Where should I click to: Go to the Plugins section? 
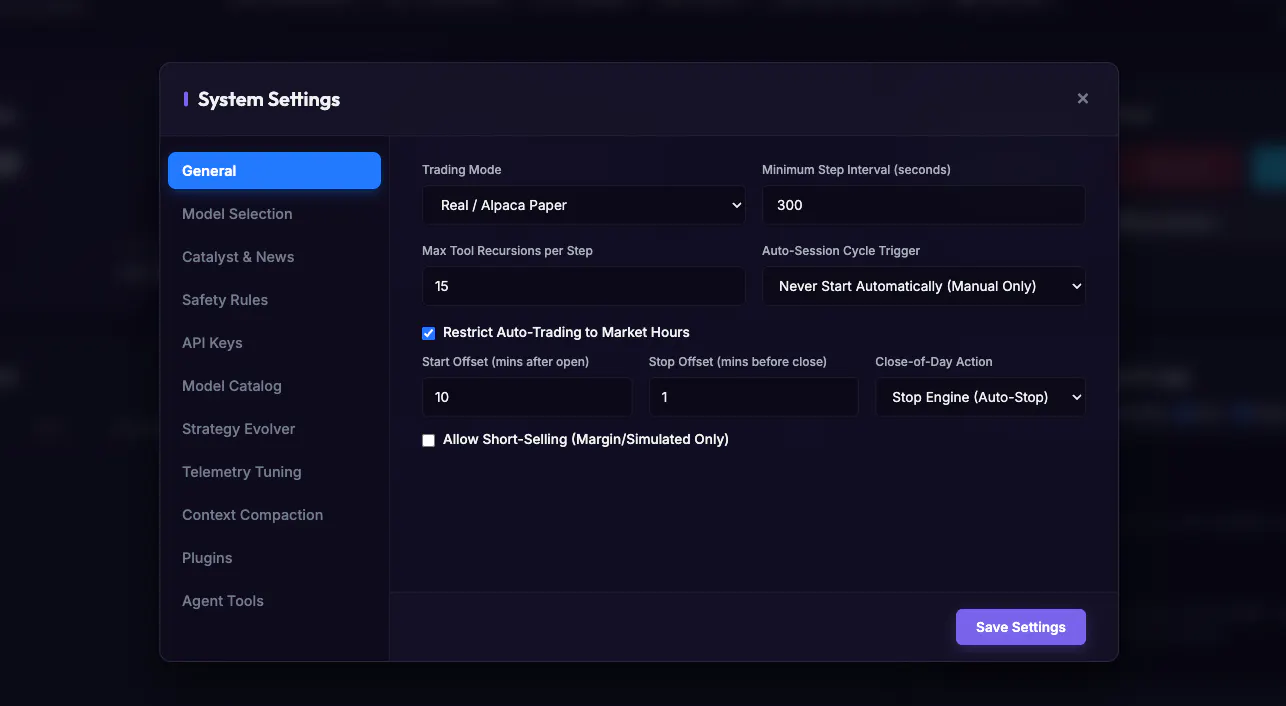click(274, 557)
